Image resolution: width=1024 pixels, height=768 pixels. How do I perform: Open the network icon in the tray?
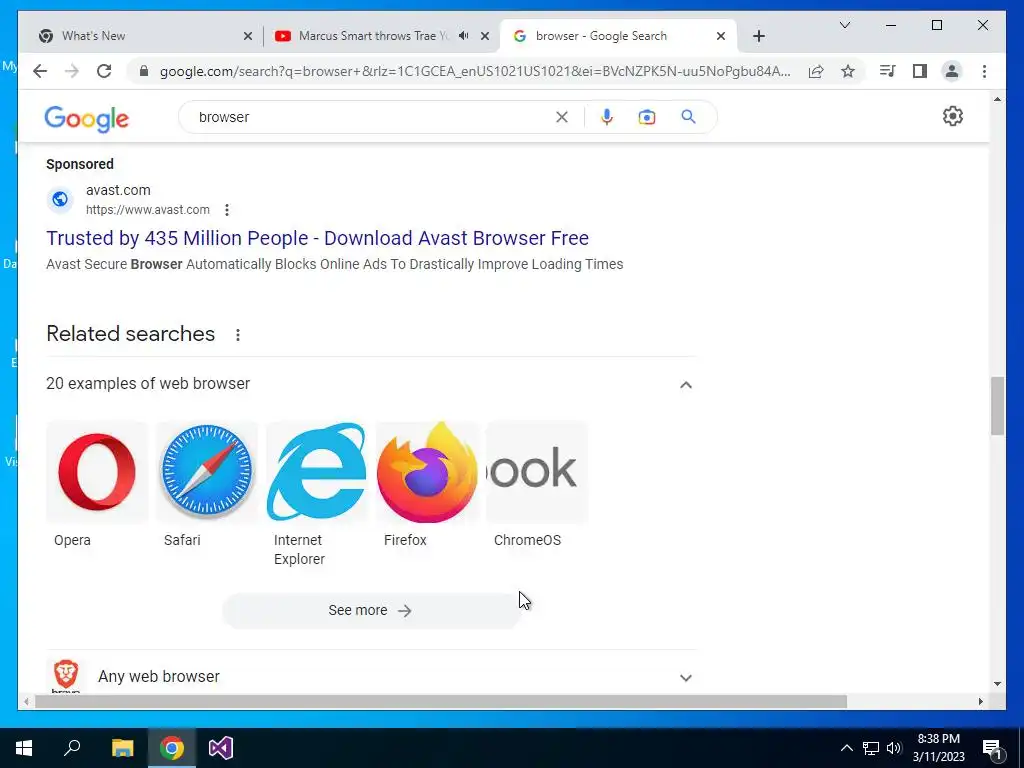pyautogui.click(x=871, y=748)
